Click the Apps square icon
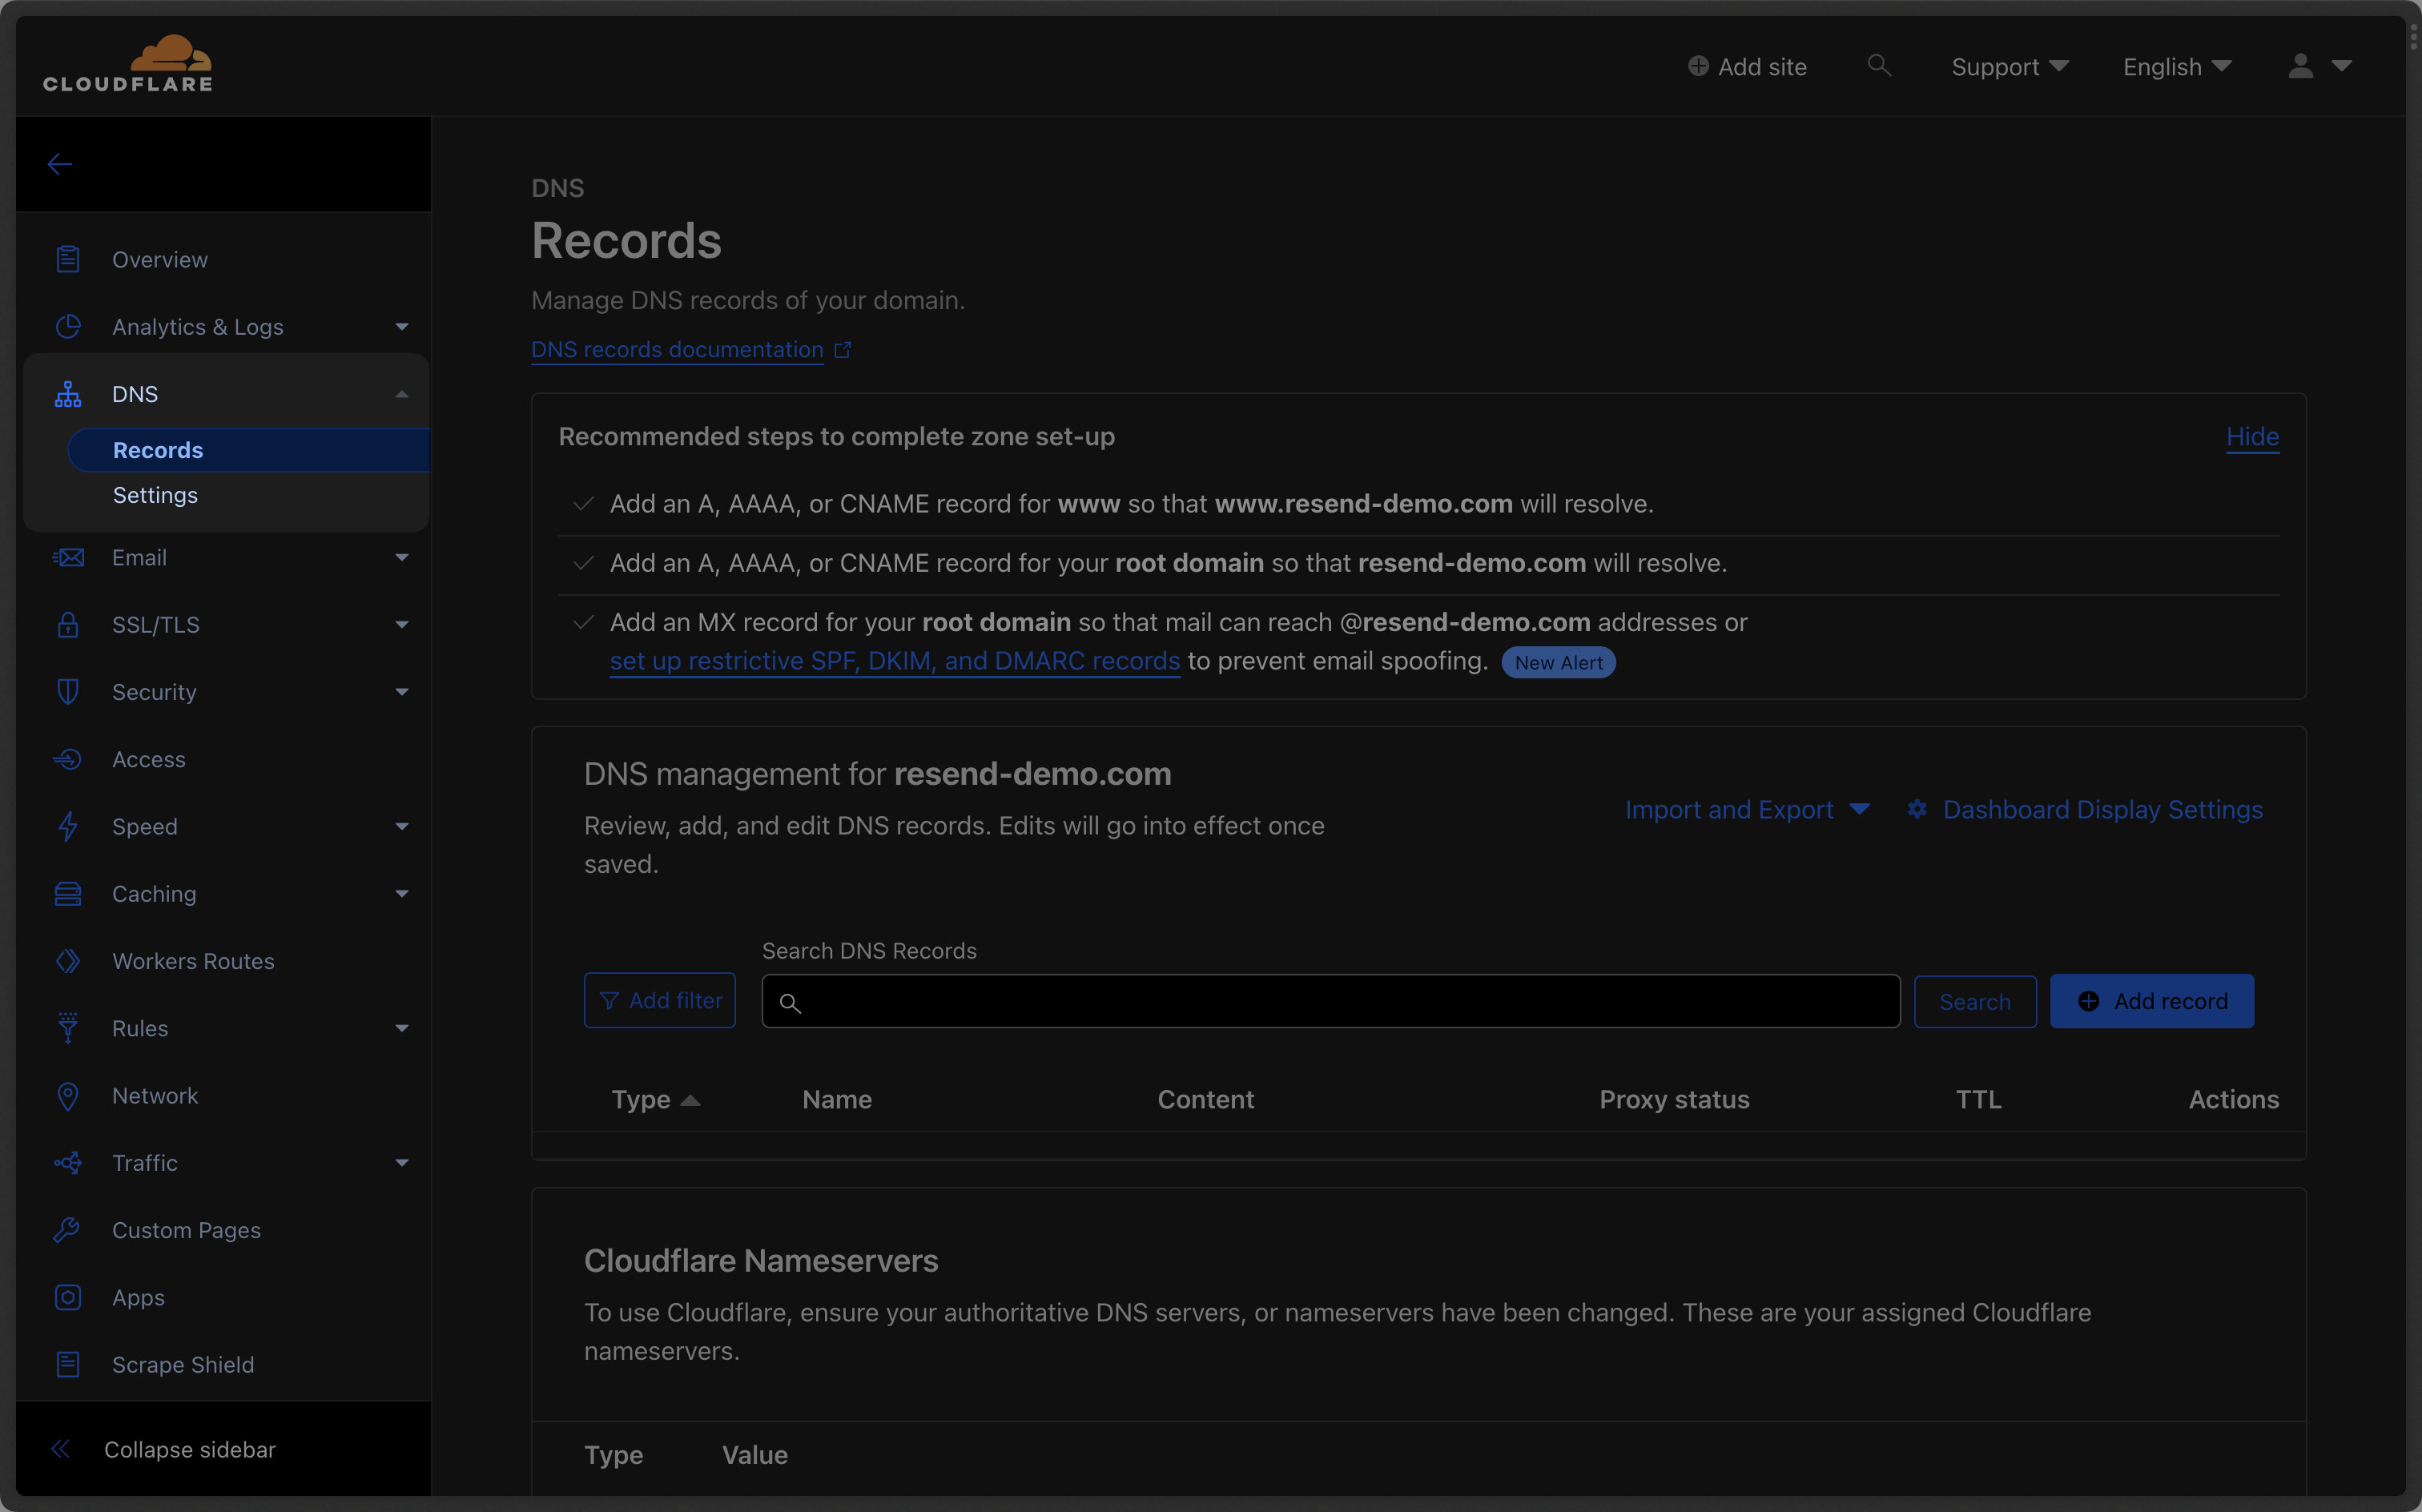The image size is (2422, 1512). pos(68,1297)
